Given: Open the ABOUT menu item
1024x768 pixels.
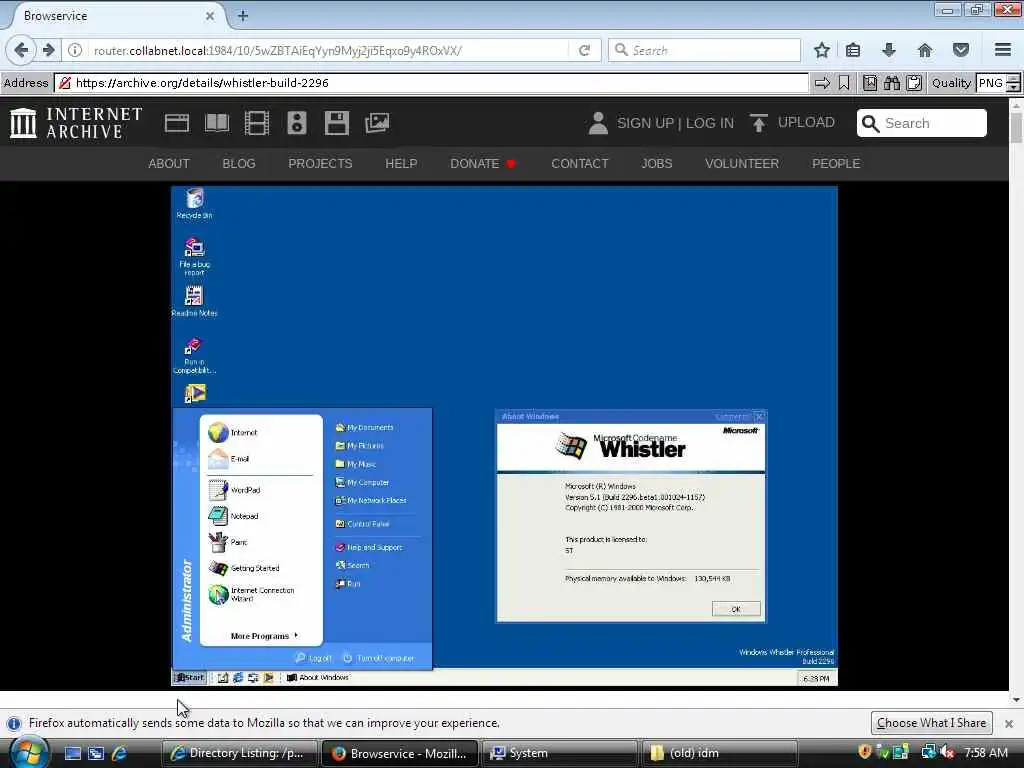Looking at the screenshot, I should [x=168, y=163].
